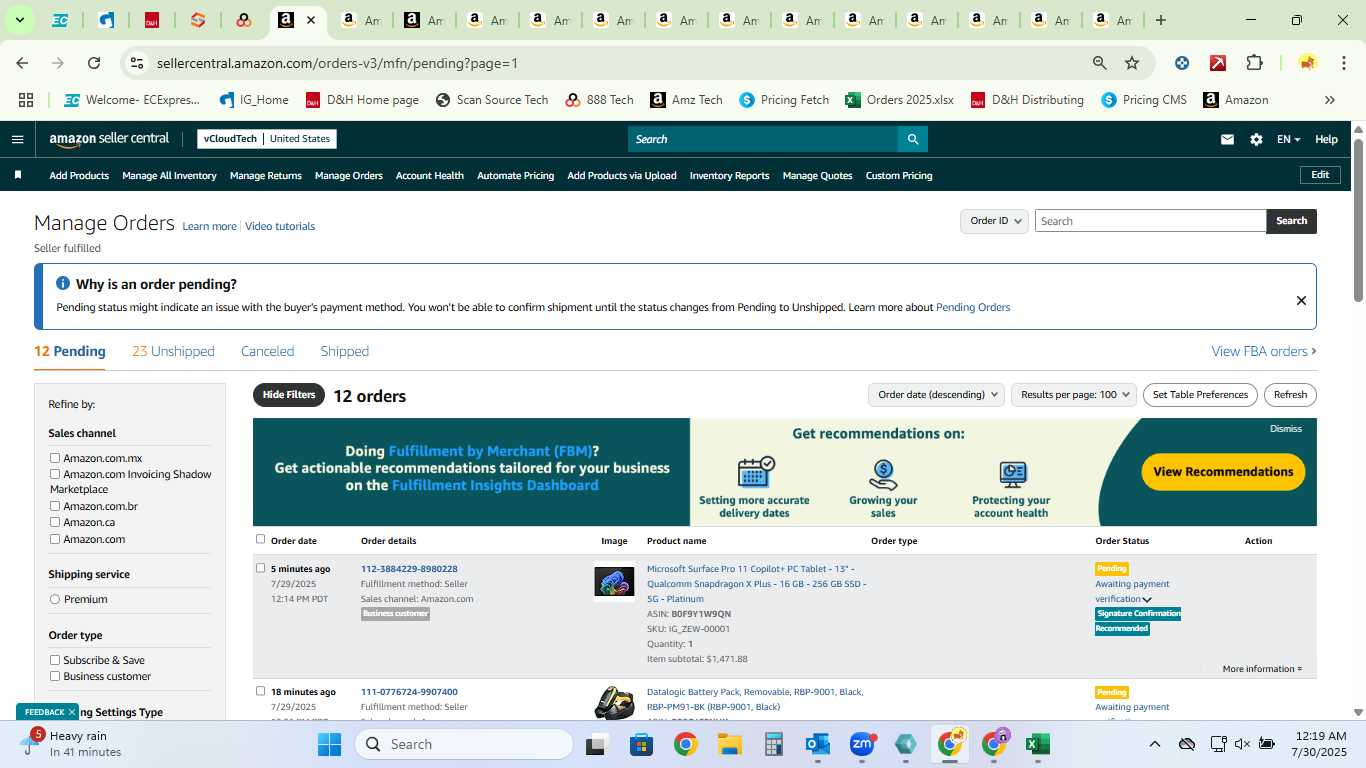Open the Extensions puzzle icon
The height and width of the screenshot is (768, 1366).
point(1254,63)
